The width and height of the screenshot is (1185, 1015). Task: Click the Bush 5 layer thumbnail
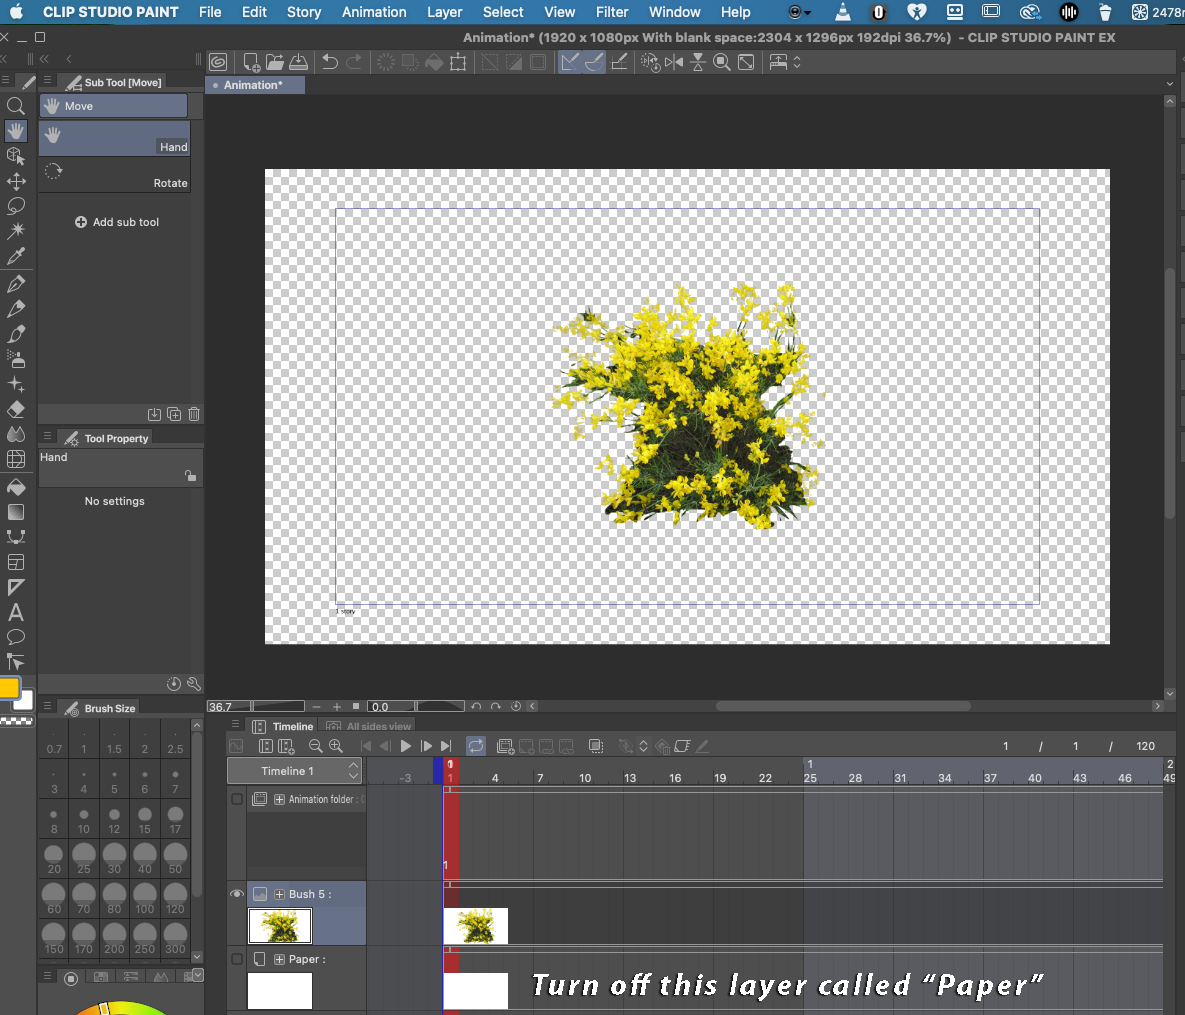[x=280, y=926]
